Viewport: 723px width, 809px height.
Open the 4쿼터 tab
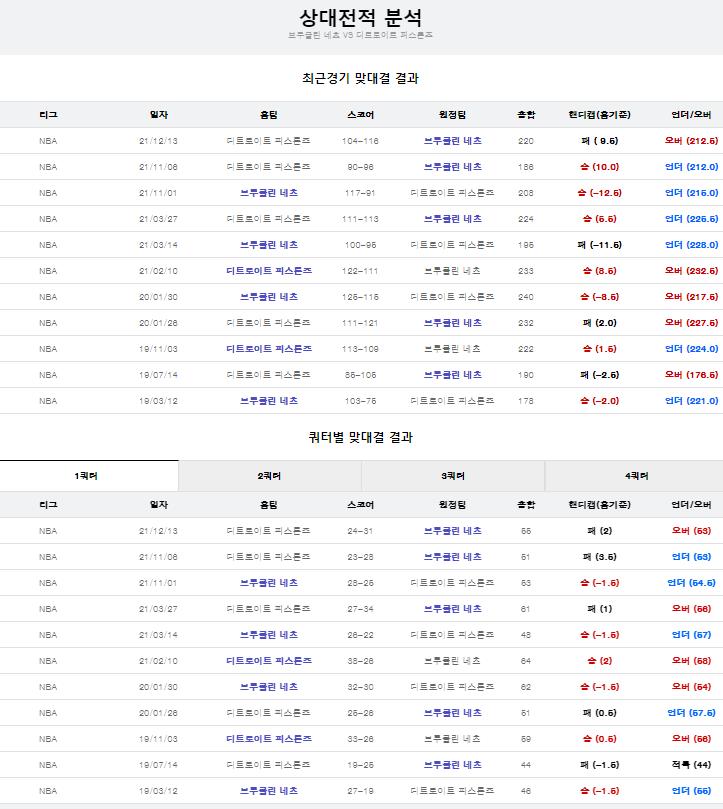(636, 476)
